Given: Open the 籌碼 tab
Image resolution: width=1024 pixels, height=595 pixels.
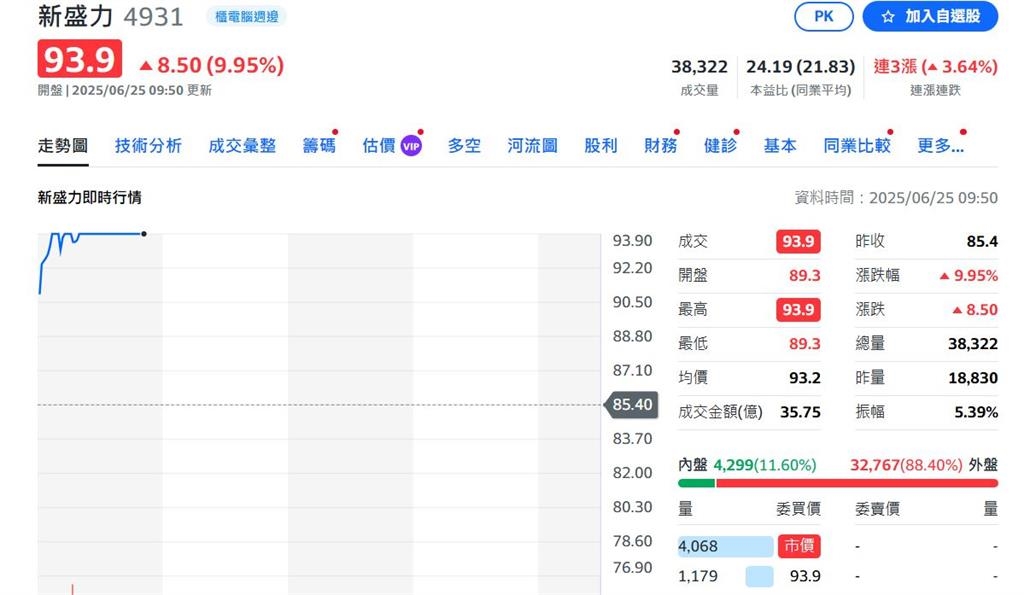Looking at the screenshot, I should (321, 144).
